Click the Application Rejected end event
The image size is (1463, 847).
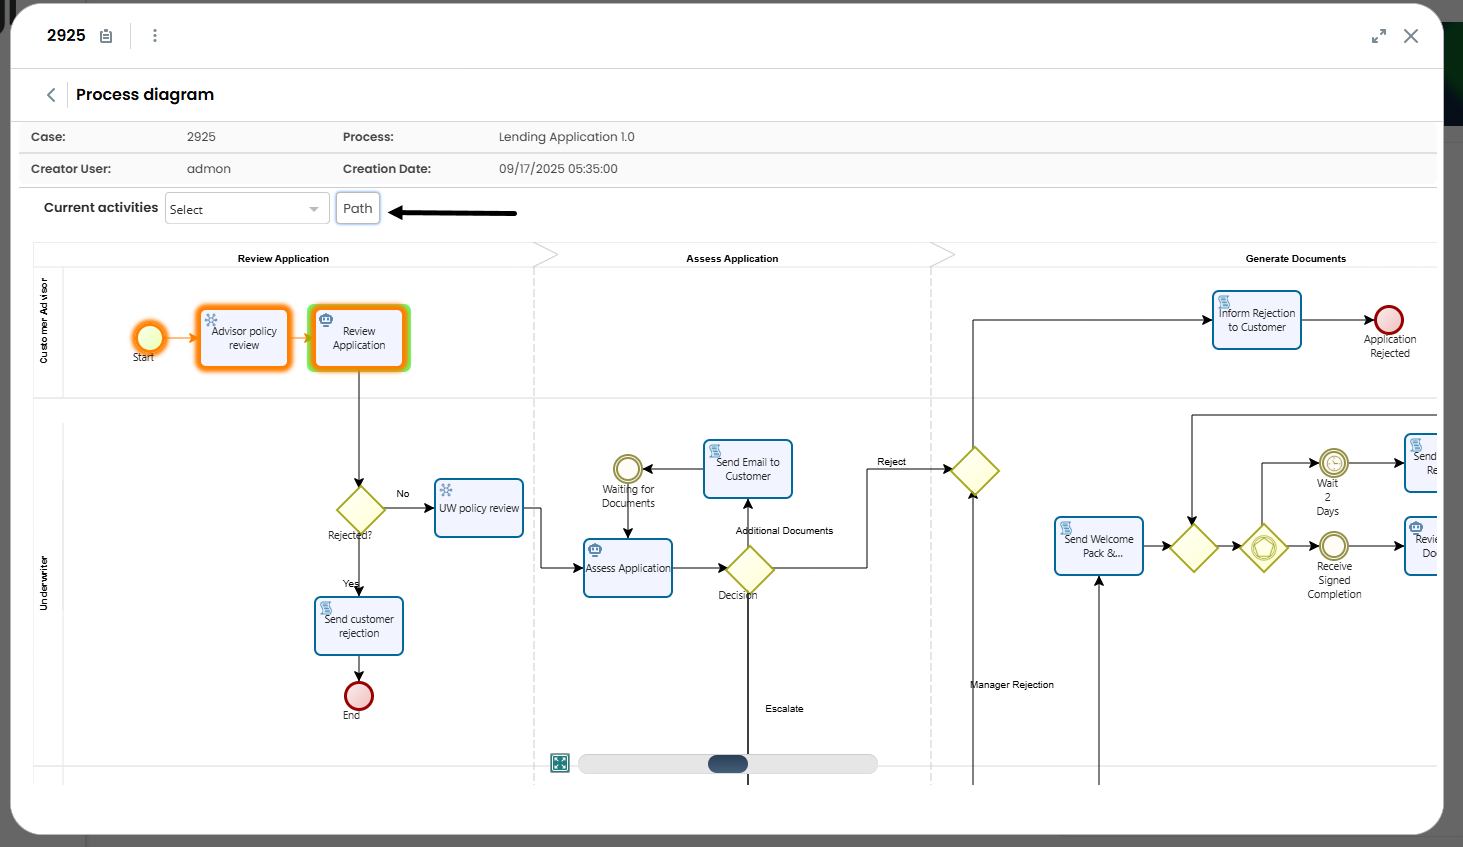click(1390, 322)
